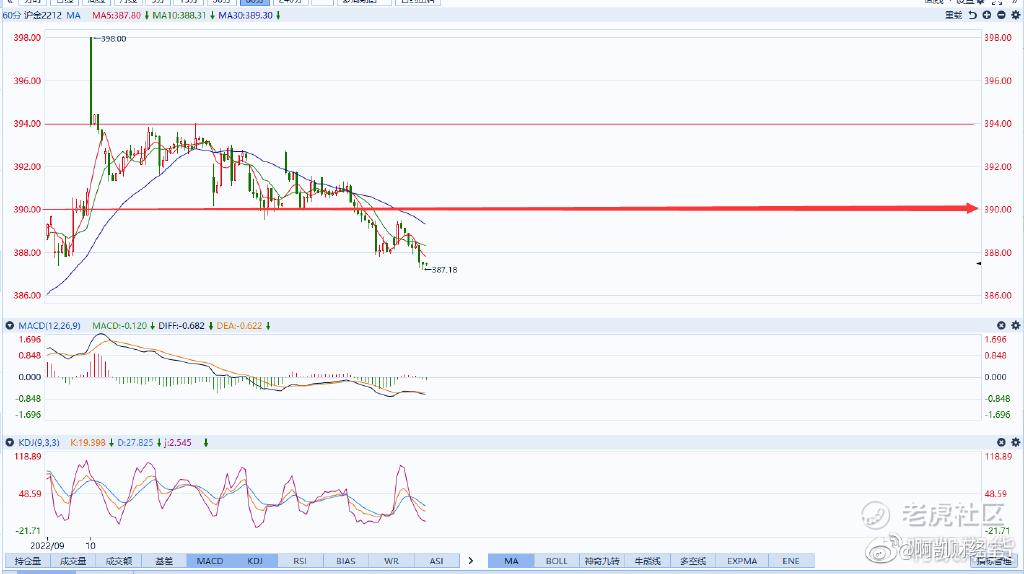Viewport: 1024px width, 574px height.
Task: Select the ENE overlay tab
Action: 791,561
